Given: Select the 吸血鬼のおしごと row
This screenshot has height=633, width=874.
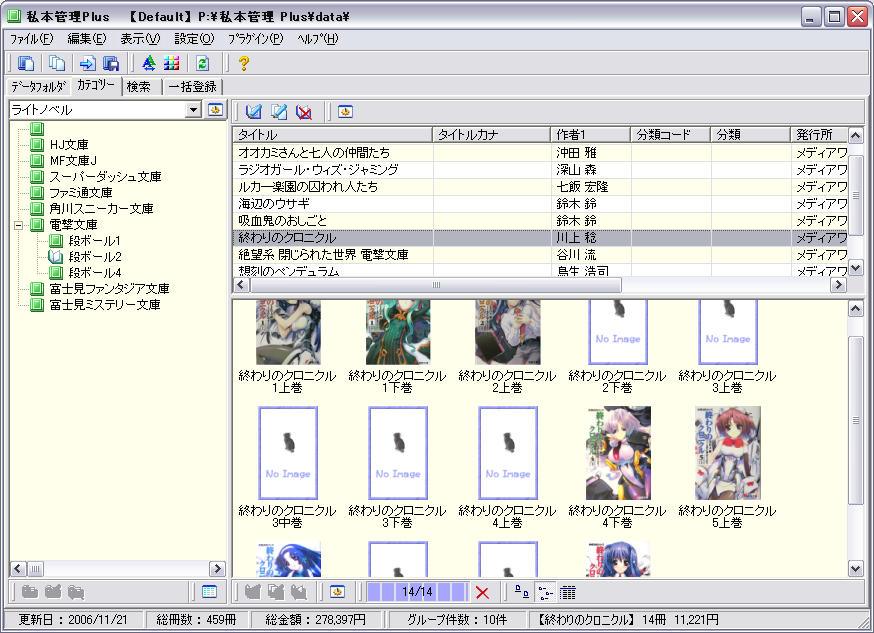Looking at the screenshot, I should tap(540, 221).
